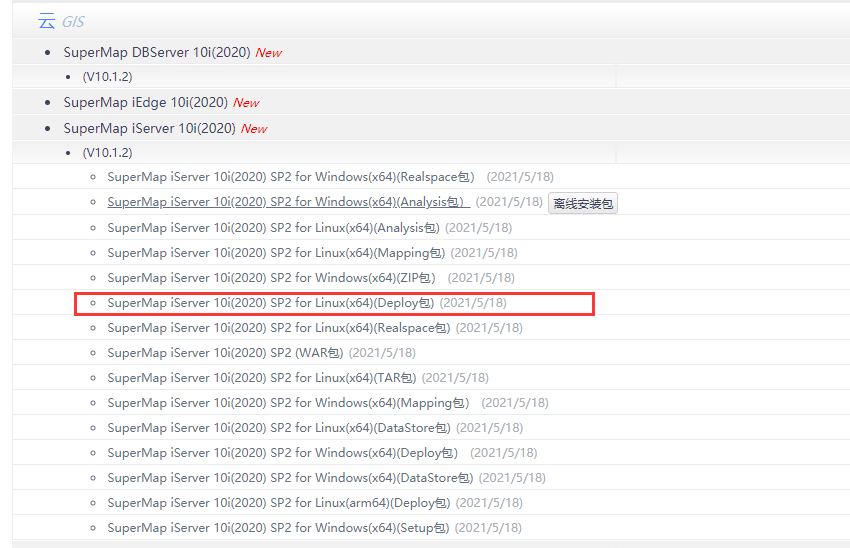
Task: Click date (2021/5/18) of Linux TAR package row
Action: [455, 378]
